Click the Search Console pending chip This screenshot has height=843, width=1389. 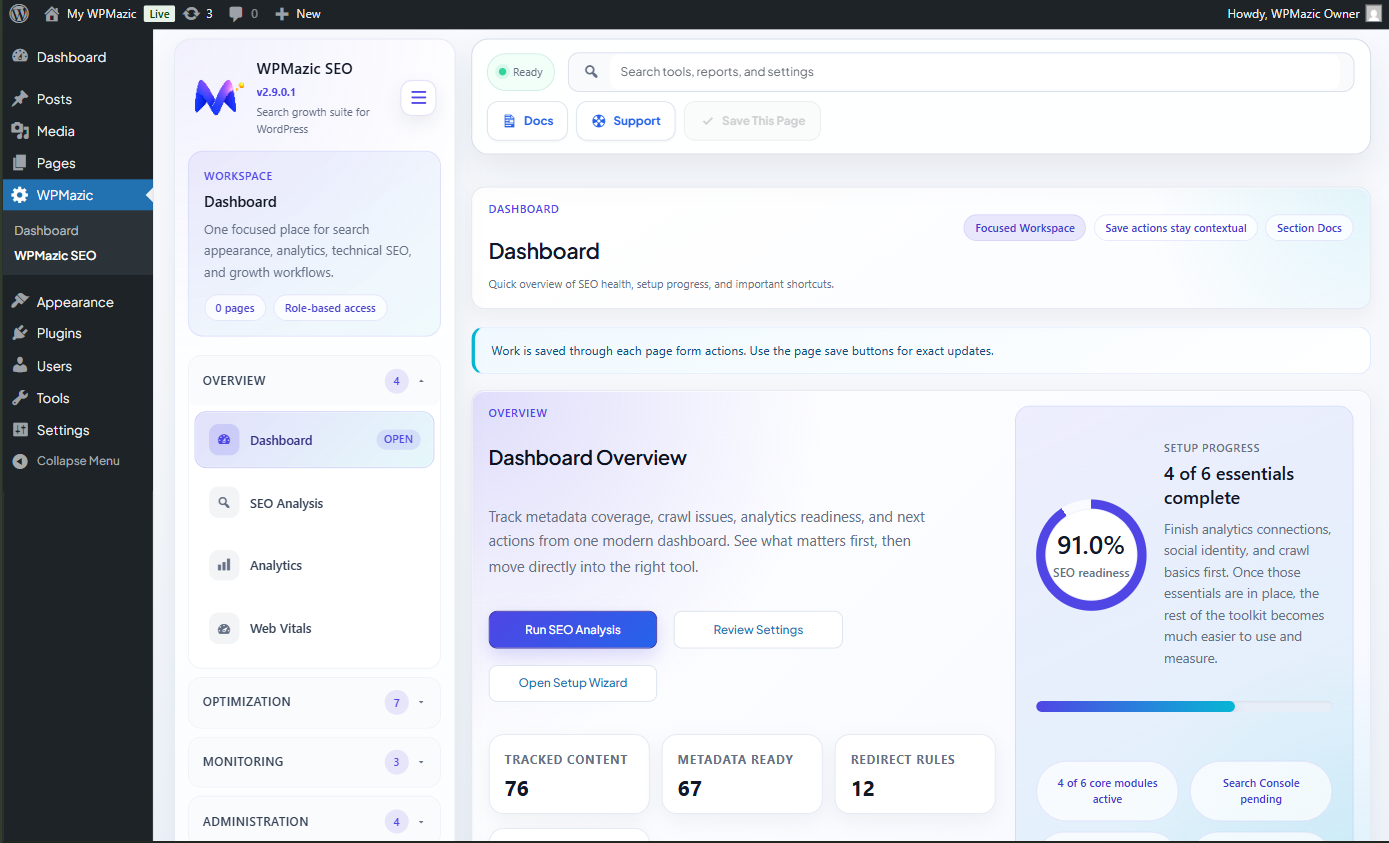coord(1261,791)
